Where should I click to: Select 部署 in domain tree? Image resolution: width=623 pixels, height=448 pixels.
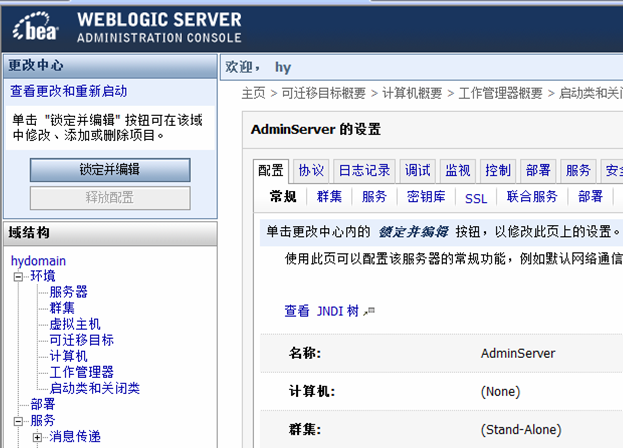click(x=43, y=404)
